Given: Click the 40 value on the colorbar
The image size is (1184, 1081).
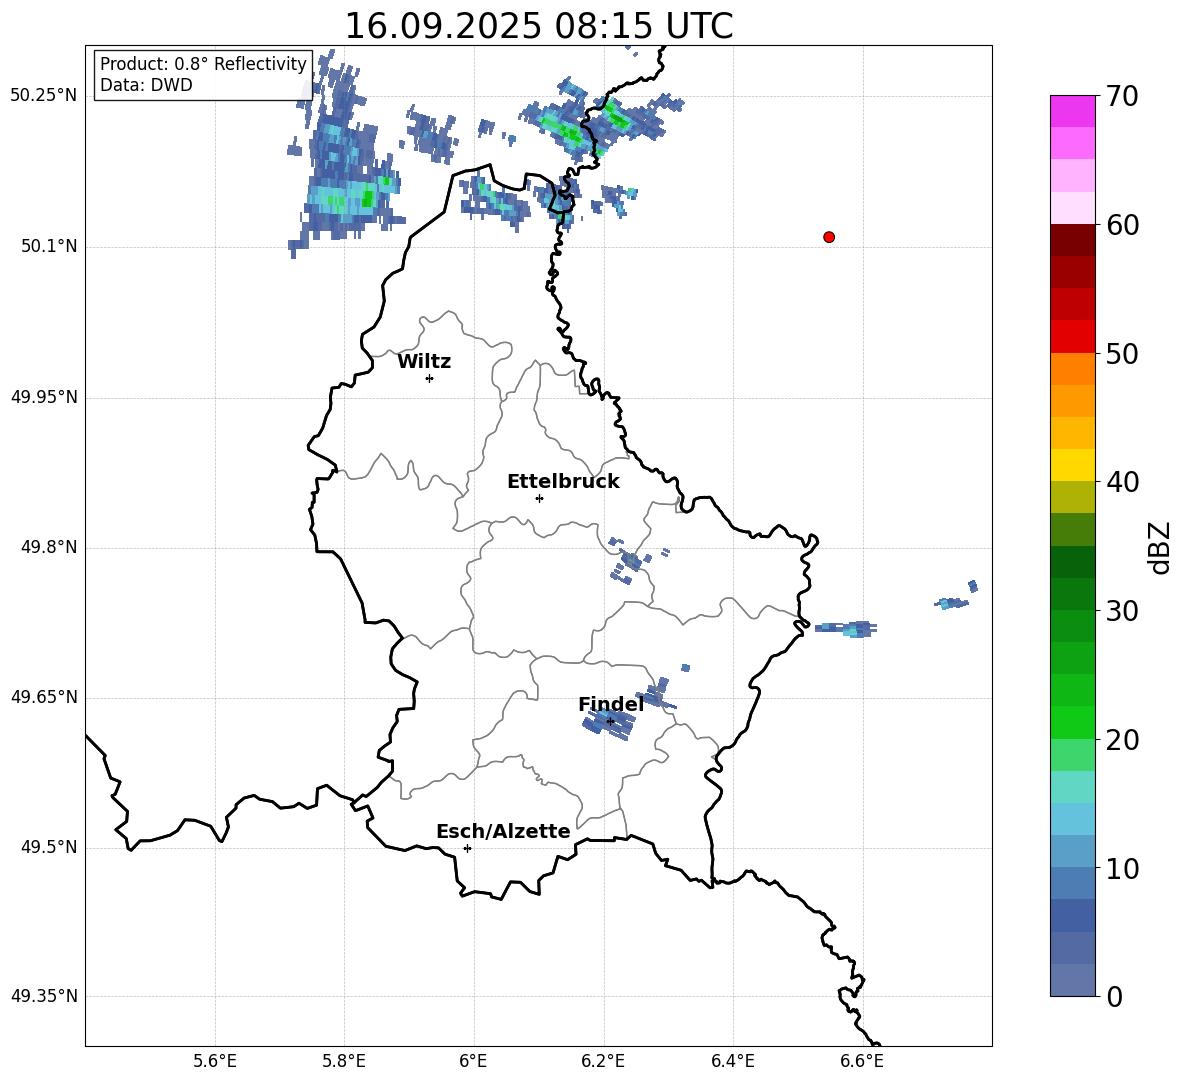Looking at the screenshot, I should click(x=1122, y=482).
